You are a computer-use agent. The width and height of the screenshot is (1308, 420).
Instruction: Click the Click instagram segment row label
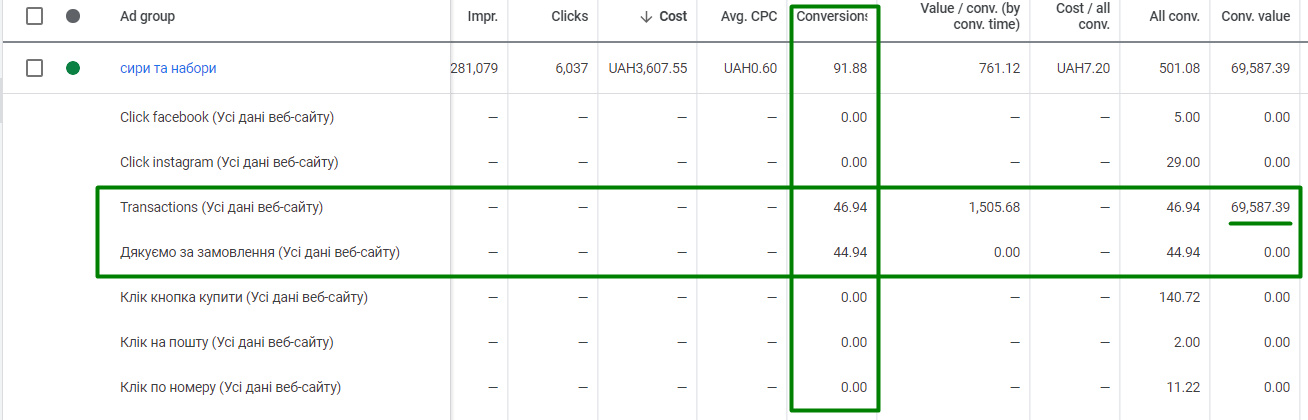[227, 162]
